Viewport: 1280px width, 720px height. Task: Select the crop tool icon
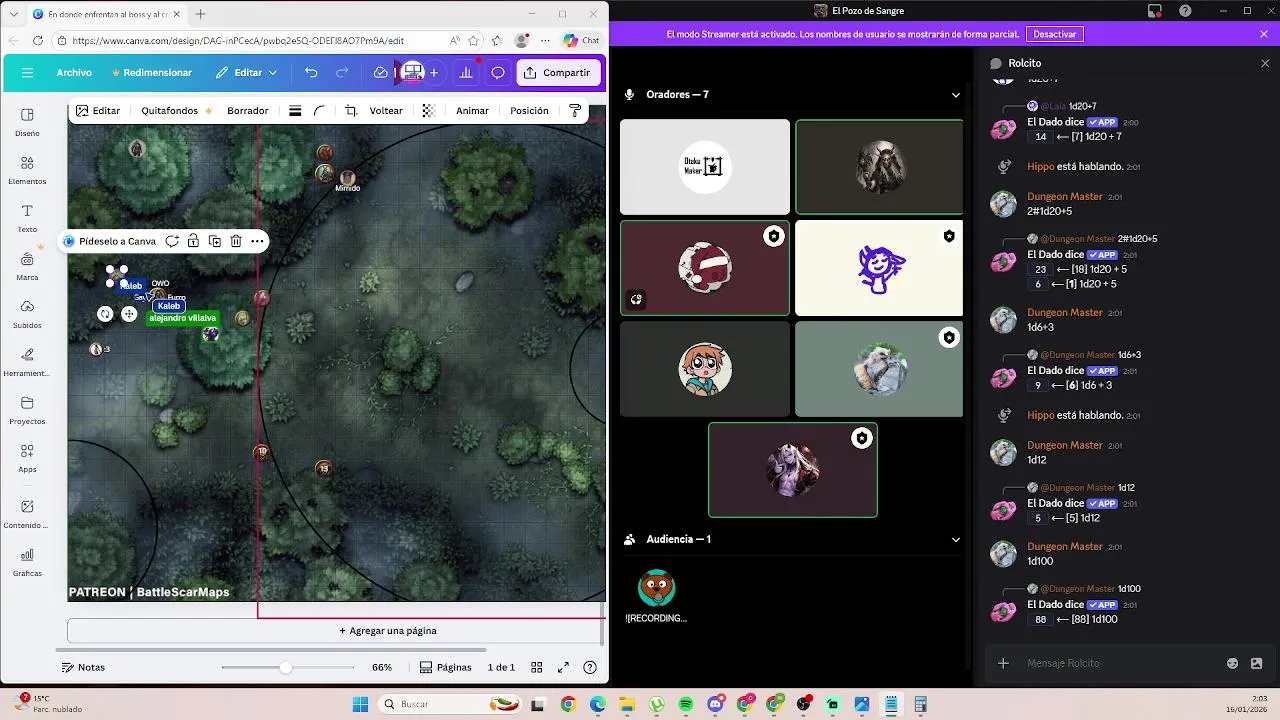351,111
